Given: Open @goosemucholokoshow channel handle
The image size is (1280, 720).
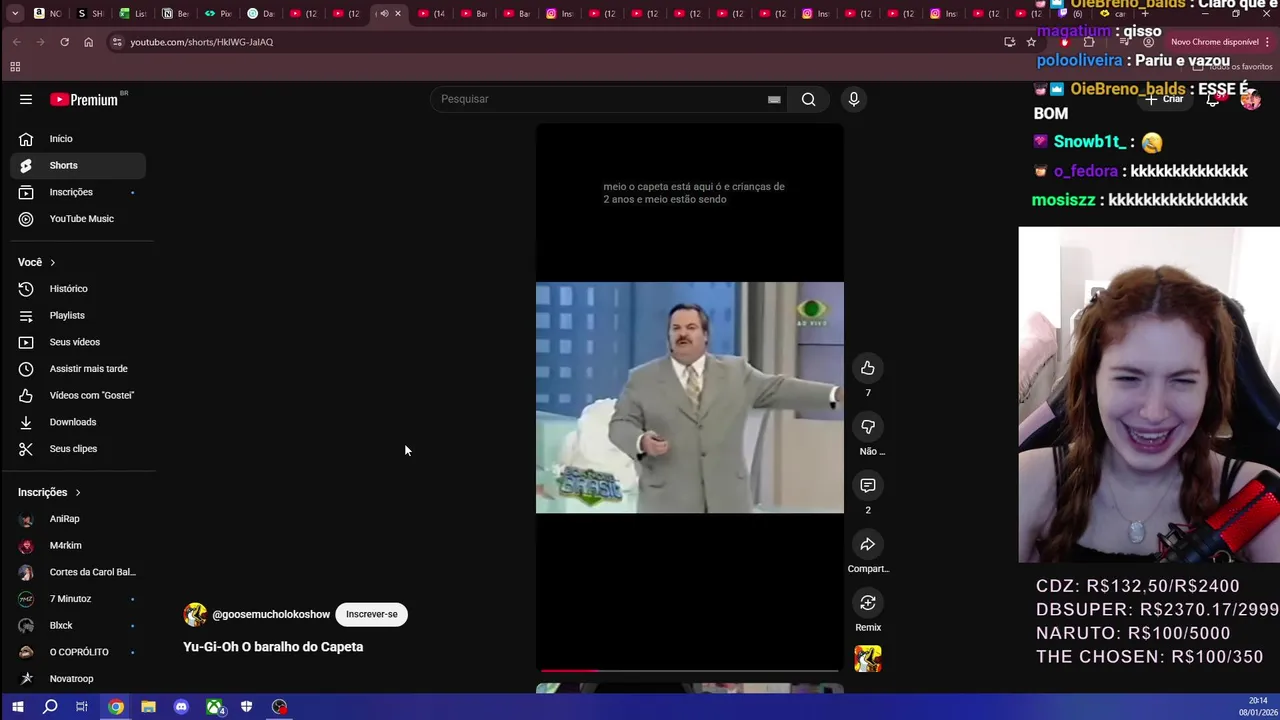Looking at the screenshot, I should 271,615.
